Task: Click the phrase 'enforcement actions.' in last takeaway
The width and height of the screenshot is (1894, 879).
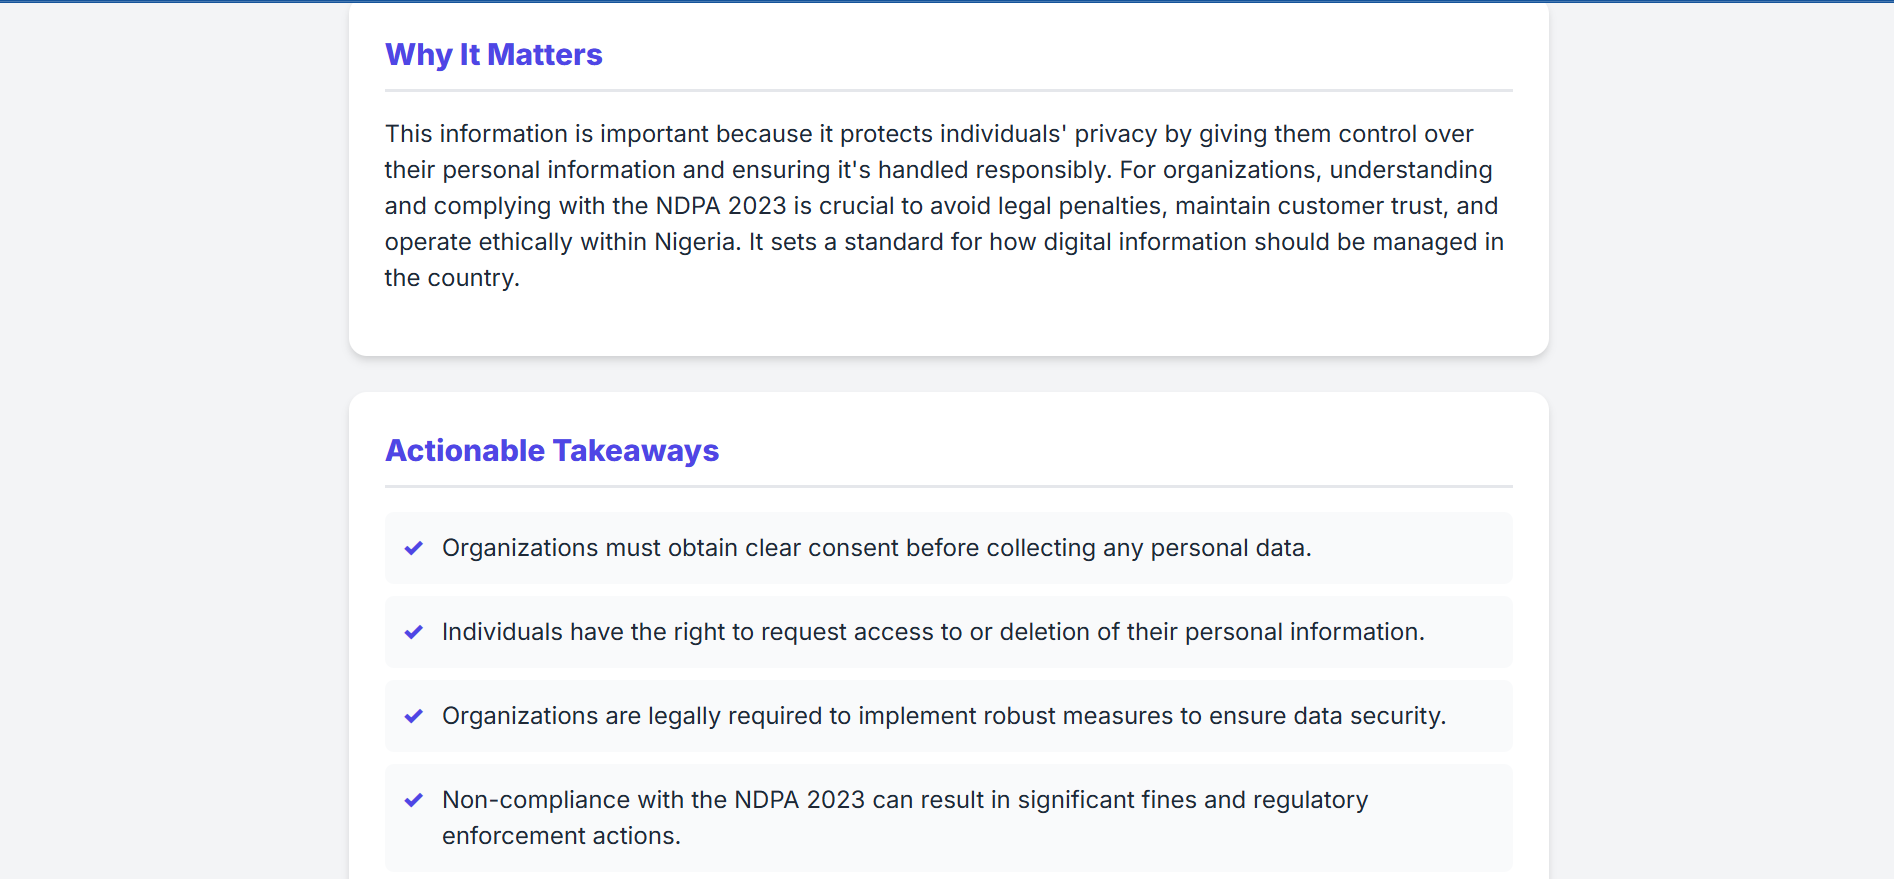Action: [x=561, y=836]
